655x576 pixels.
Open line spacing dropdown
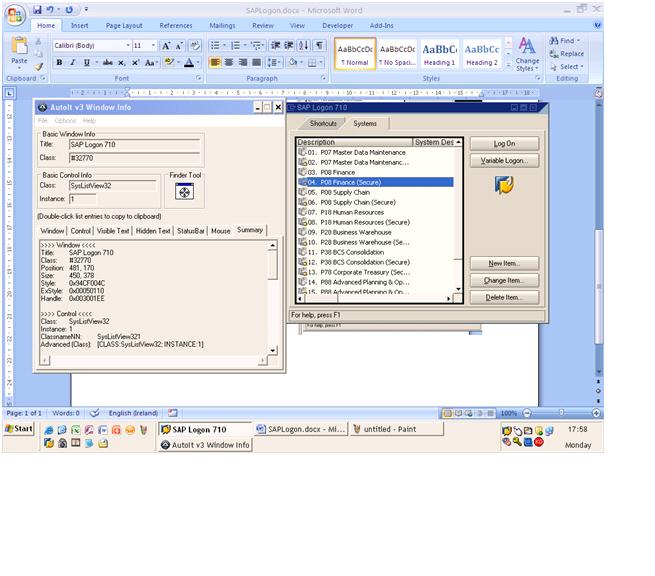(274, 63)
